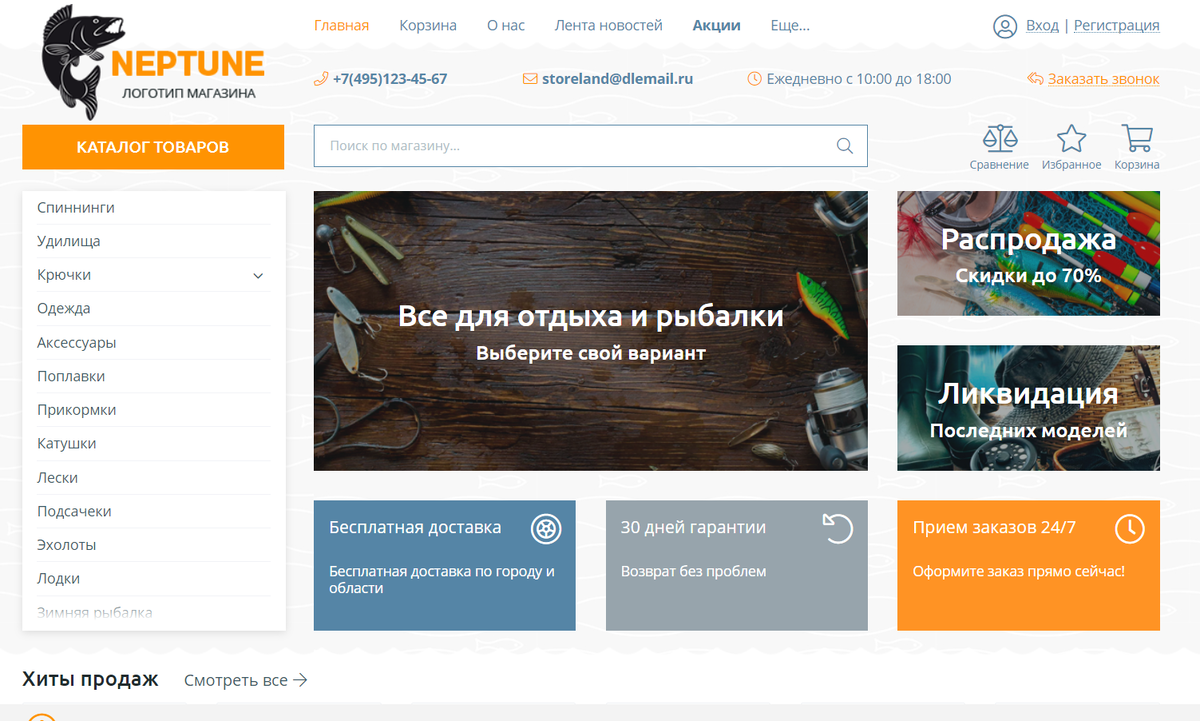Image resolution: width=1200 pixels, height=721 pixels.
Task: Open the Корзина shopping cart icon
Action: pyautogui.click(x=1136, y=140)
